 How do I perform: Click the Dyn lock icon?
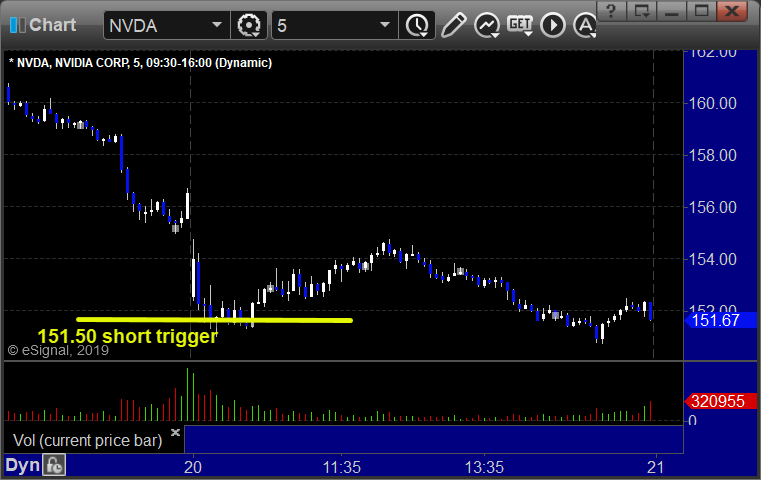tap(54, 465)
